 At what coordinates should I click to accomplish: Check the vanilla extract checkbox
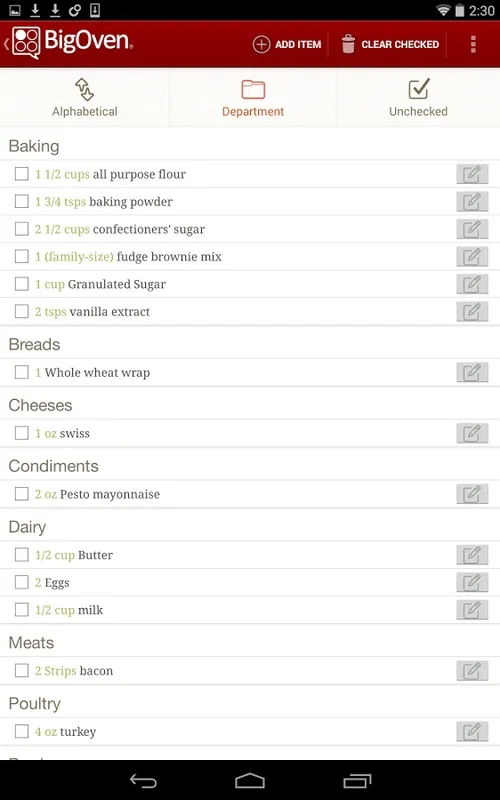click(x=21, y=312)
